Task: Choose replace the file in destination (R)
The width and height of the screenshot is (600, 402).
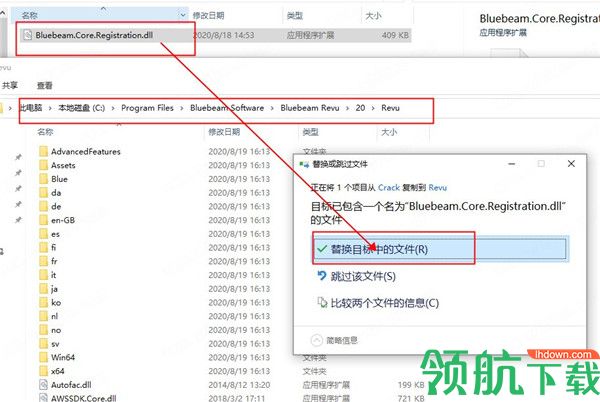Action: pos(440,250)
